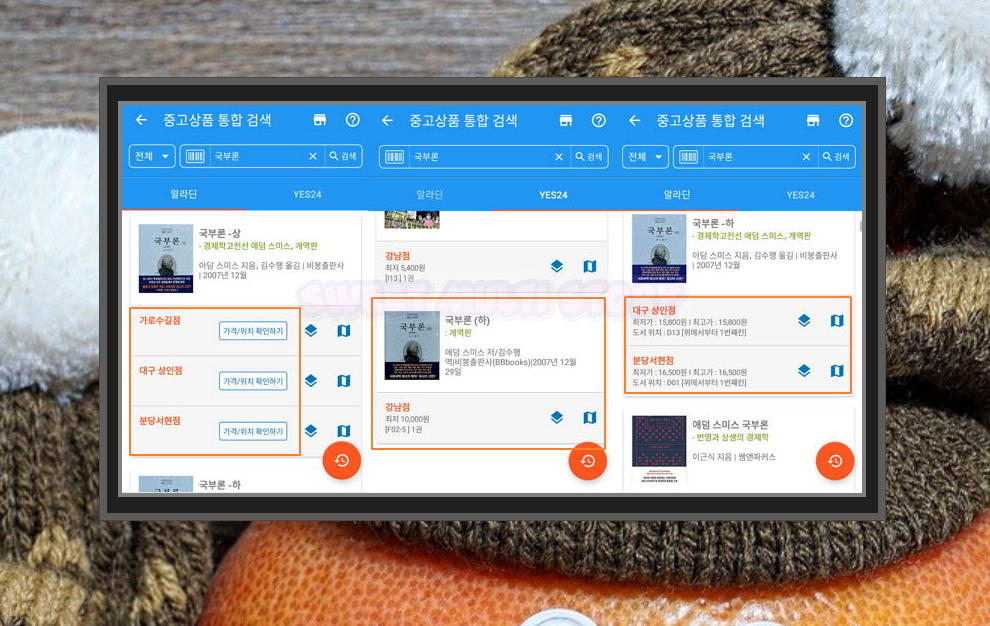Open history floating button on right screen
Image resolution: width=990 pixels, height=626 pixels.
(x=835, y=461)
